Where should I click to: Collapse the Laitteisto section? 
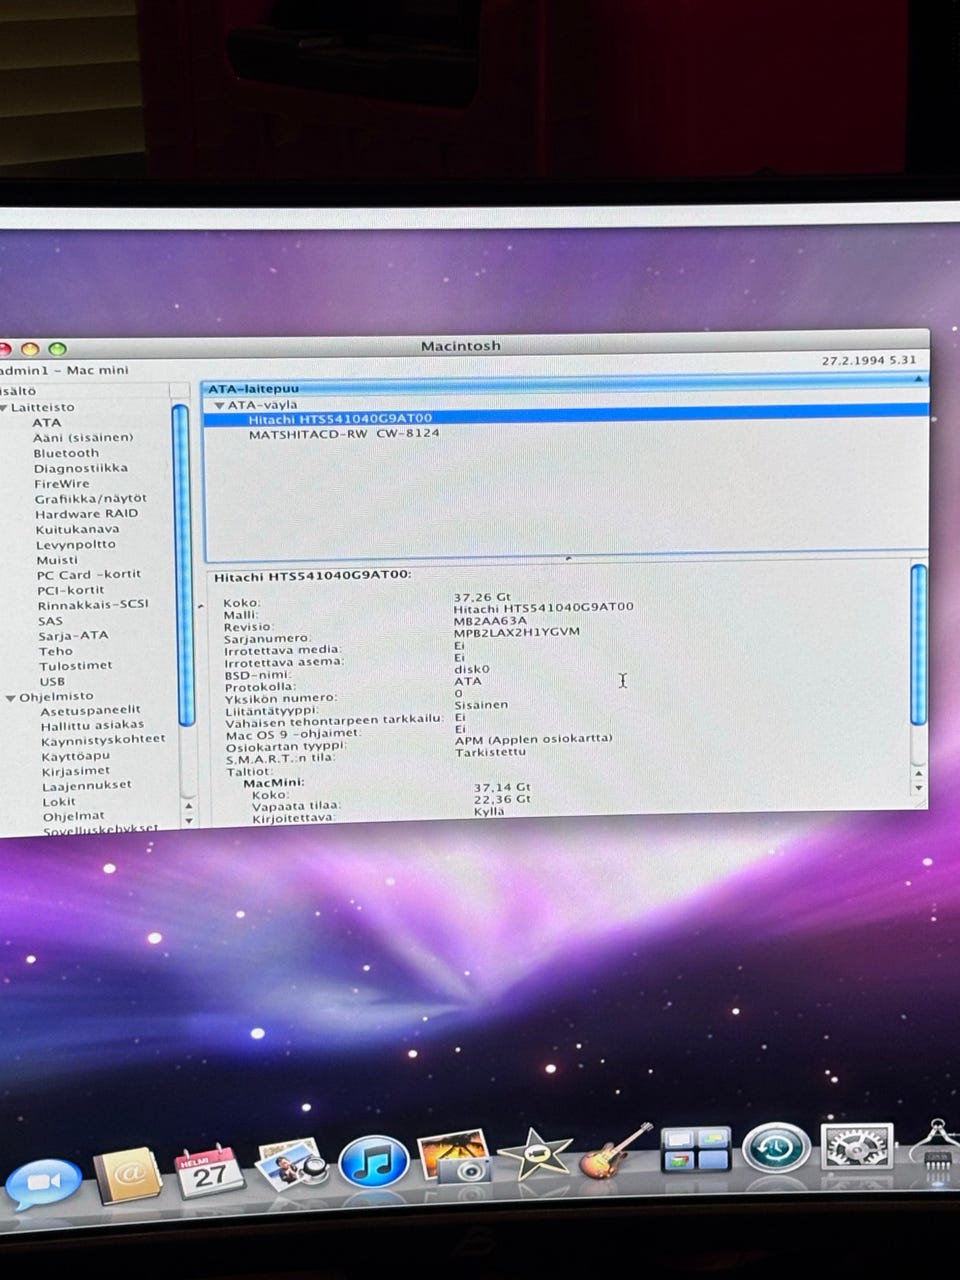click(4, 408)
